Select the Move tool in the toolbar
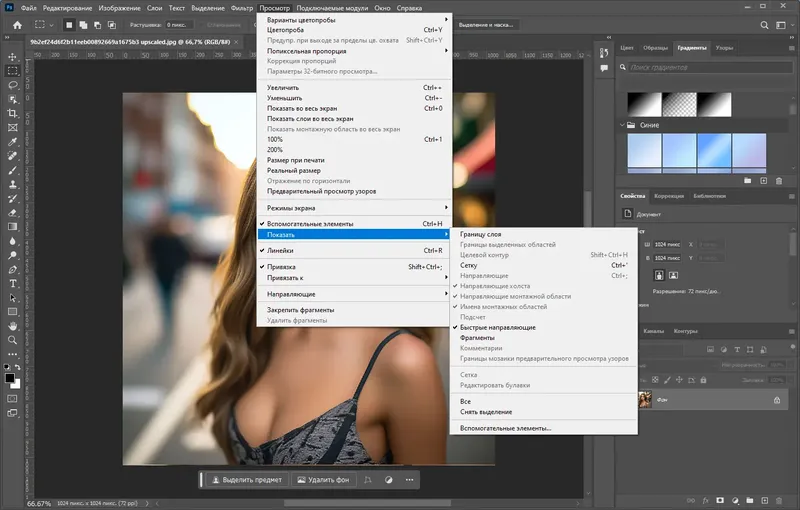 tap(13, 57)
